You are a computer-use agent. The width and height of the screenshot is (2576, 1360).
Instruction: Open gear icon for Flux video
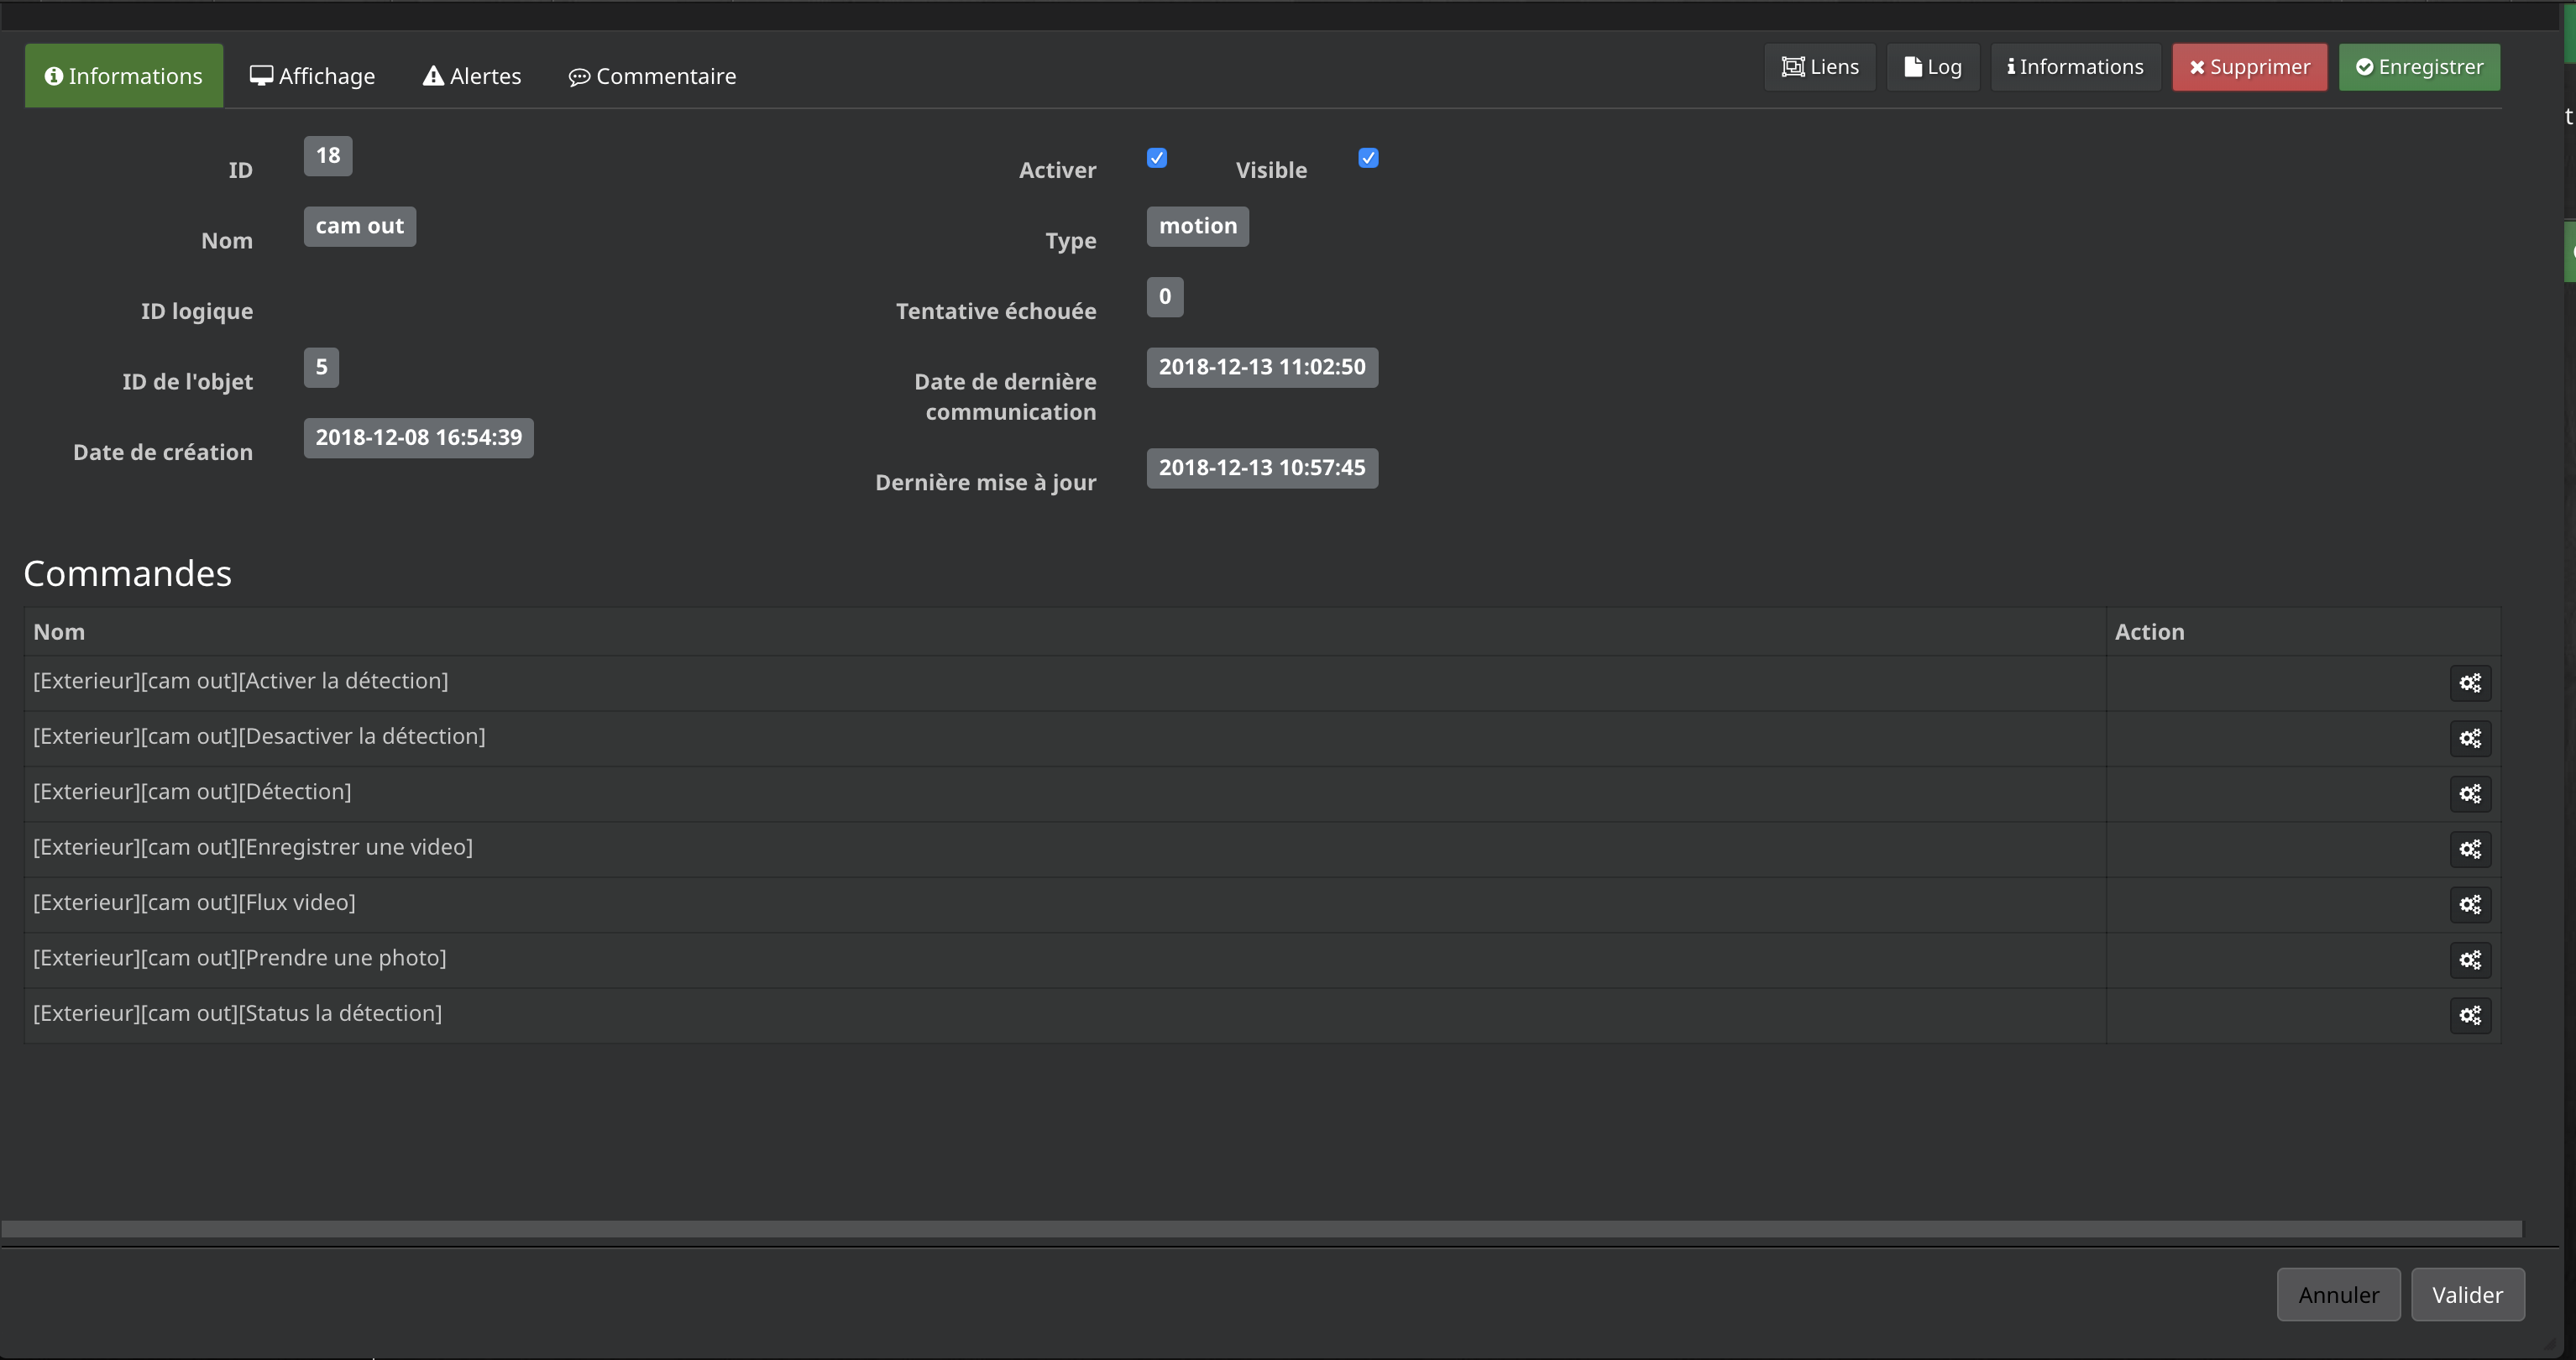click(x=2470, y=905)
